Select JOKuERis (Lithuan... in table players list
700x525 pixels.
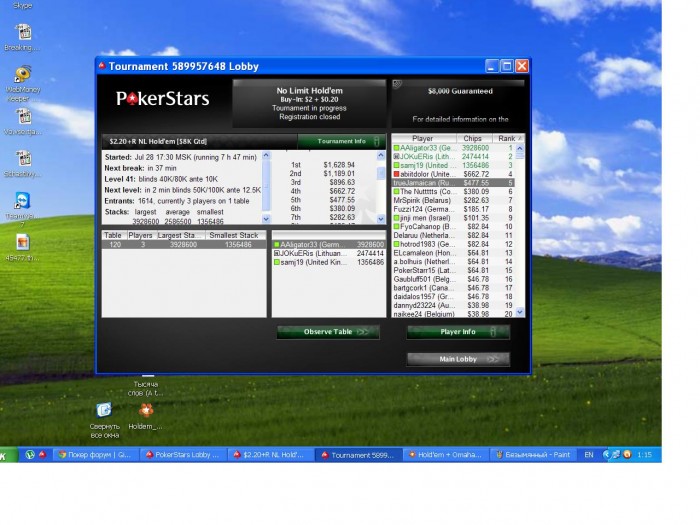[329, 253]
